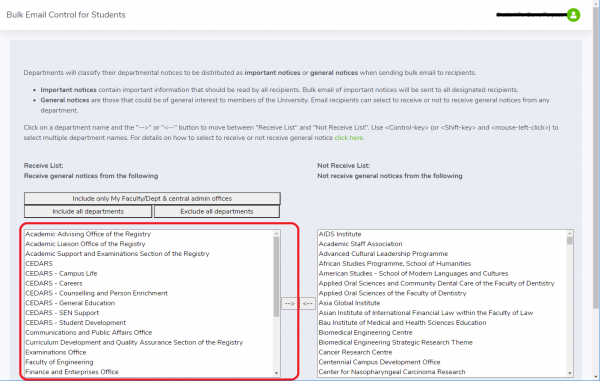Click 'Include only My Faculty/Dept & central admin offices'
Image resolution: width=600 pixels, height=381 pixels.
(152, 199)
